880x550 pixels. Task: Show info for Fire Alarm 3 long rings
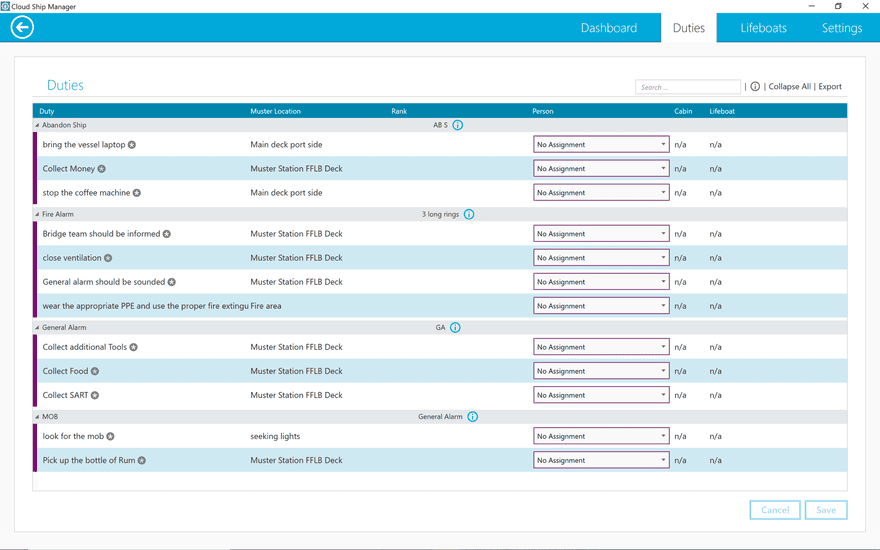click(x=469, y=214)
